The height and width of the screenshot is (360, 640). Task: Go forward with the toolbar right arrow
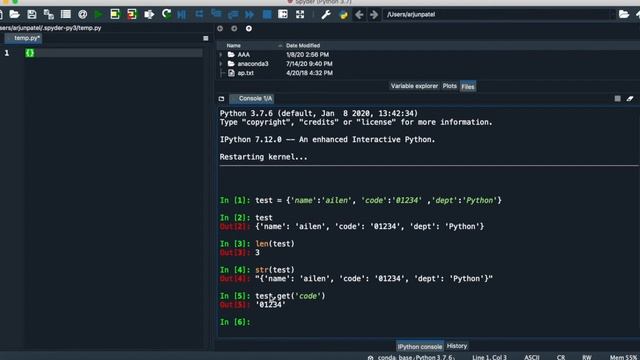[374, 15]
